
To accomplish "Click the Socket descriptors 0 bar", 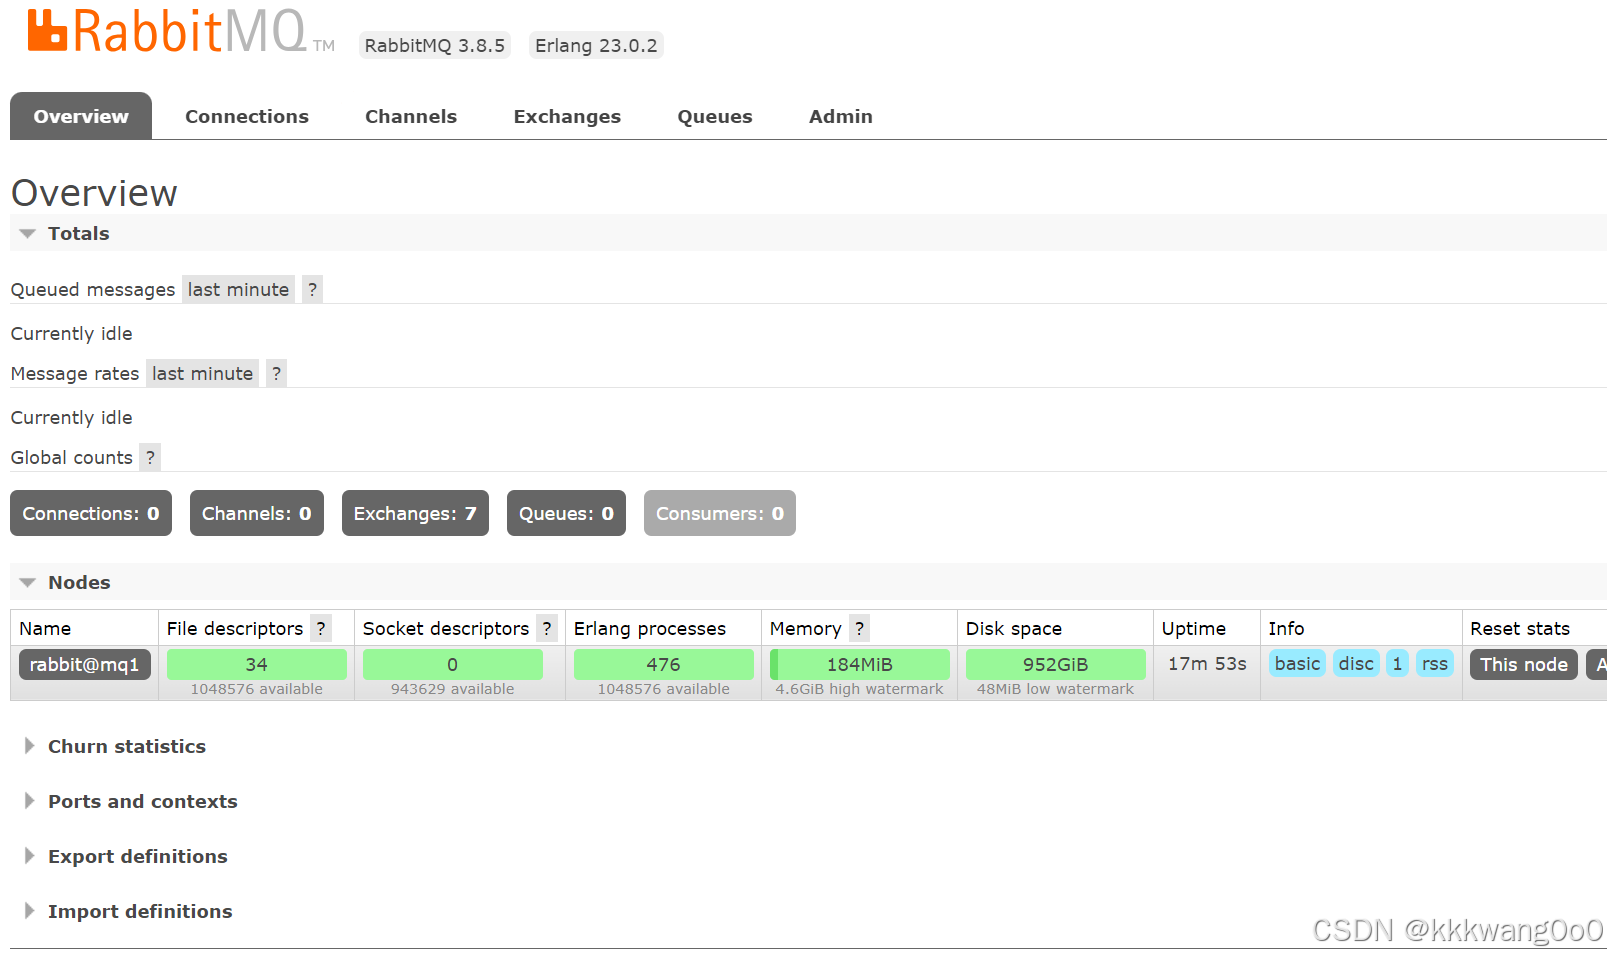I will [453, 664].
